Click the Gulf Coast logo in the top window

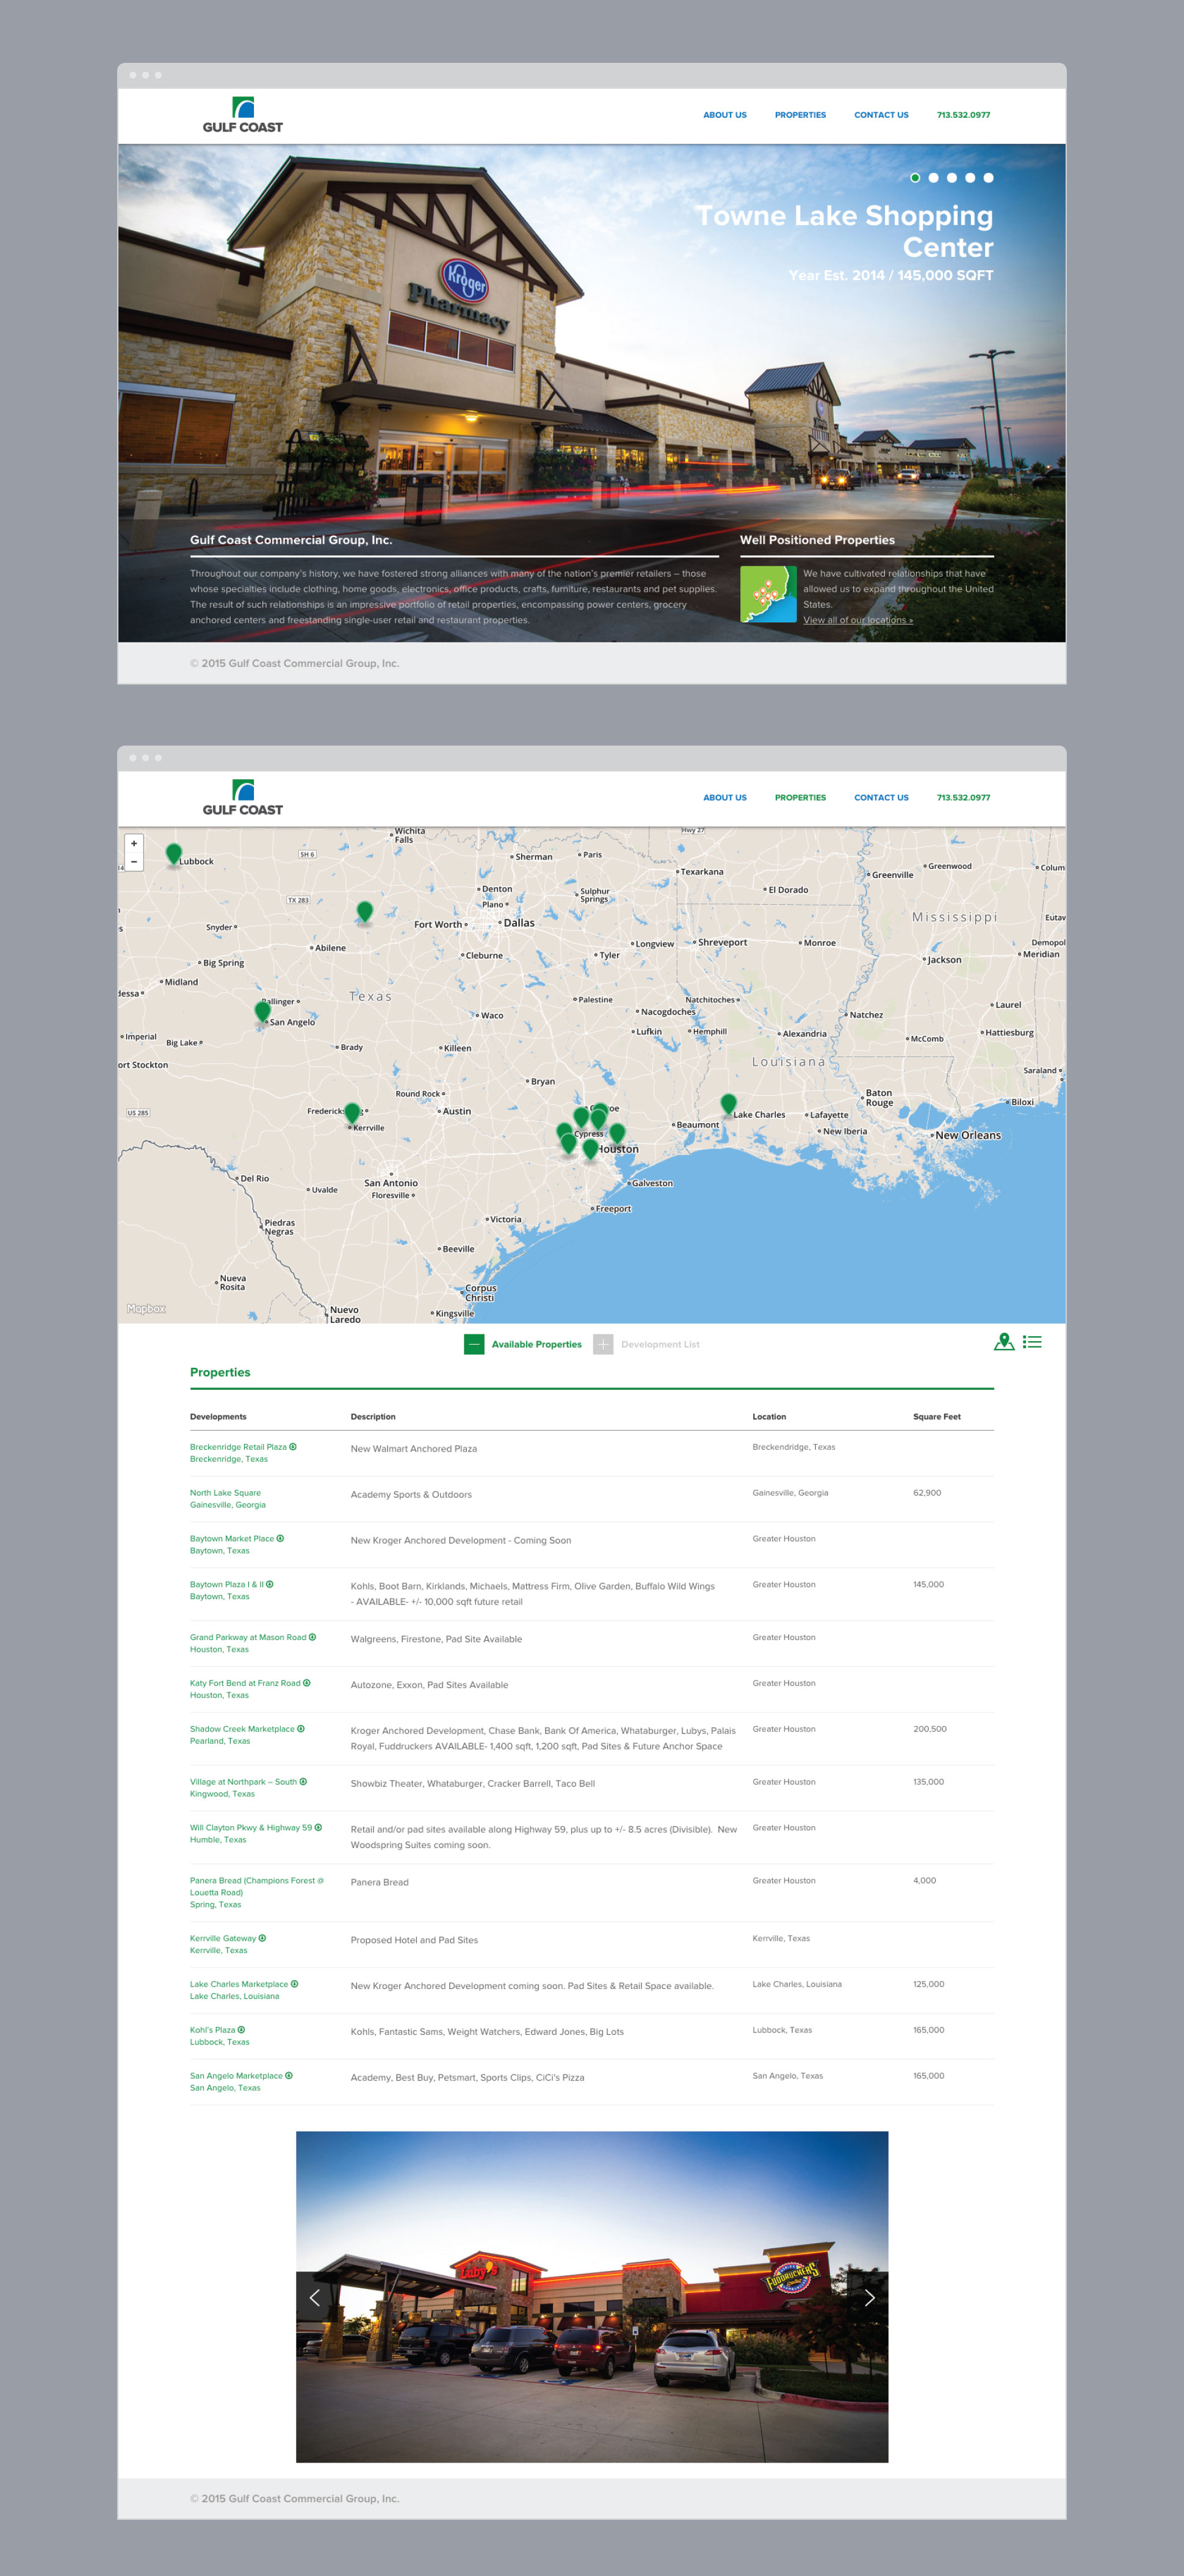(243, 115)
